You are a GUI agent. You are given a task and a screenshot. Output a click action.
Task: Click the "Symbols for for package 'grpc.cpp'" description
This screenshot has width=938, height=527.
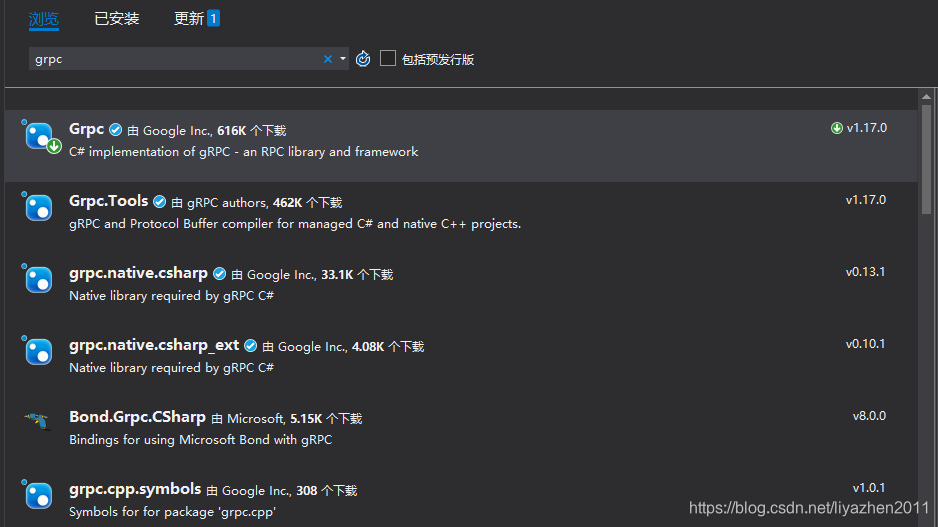[x=172, y=512]
